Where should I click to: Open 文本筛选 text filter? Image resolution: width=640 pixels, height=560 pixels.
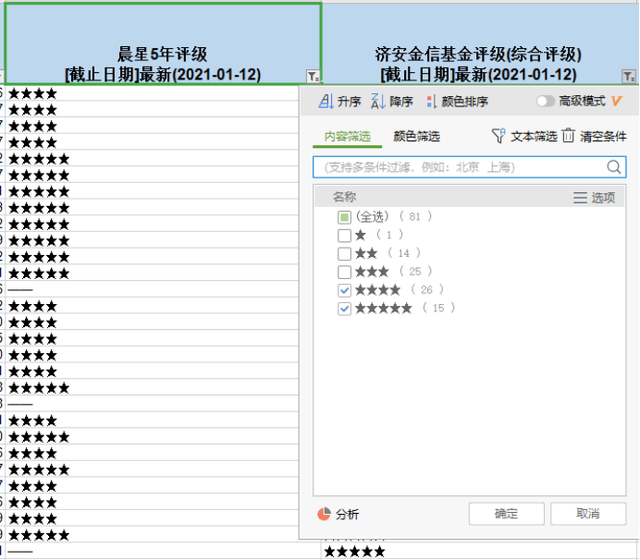pos(524,136)
